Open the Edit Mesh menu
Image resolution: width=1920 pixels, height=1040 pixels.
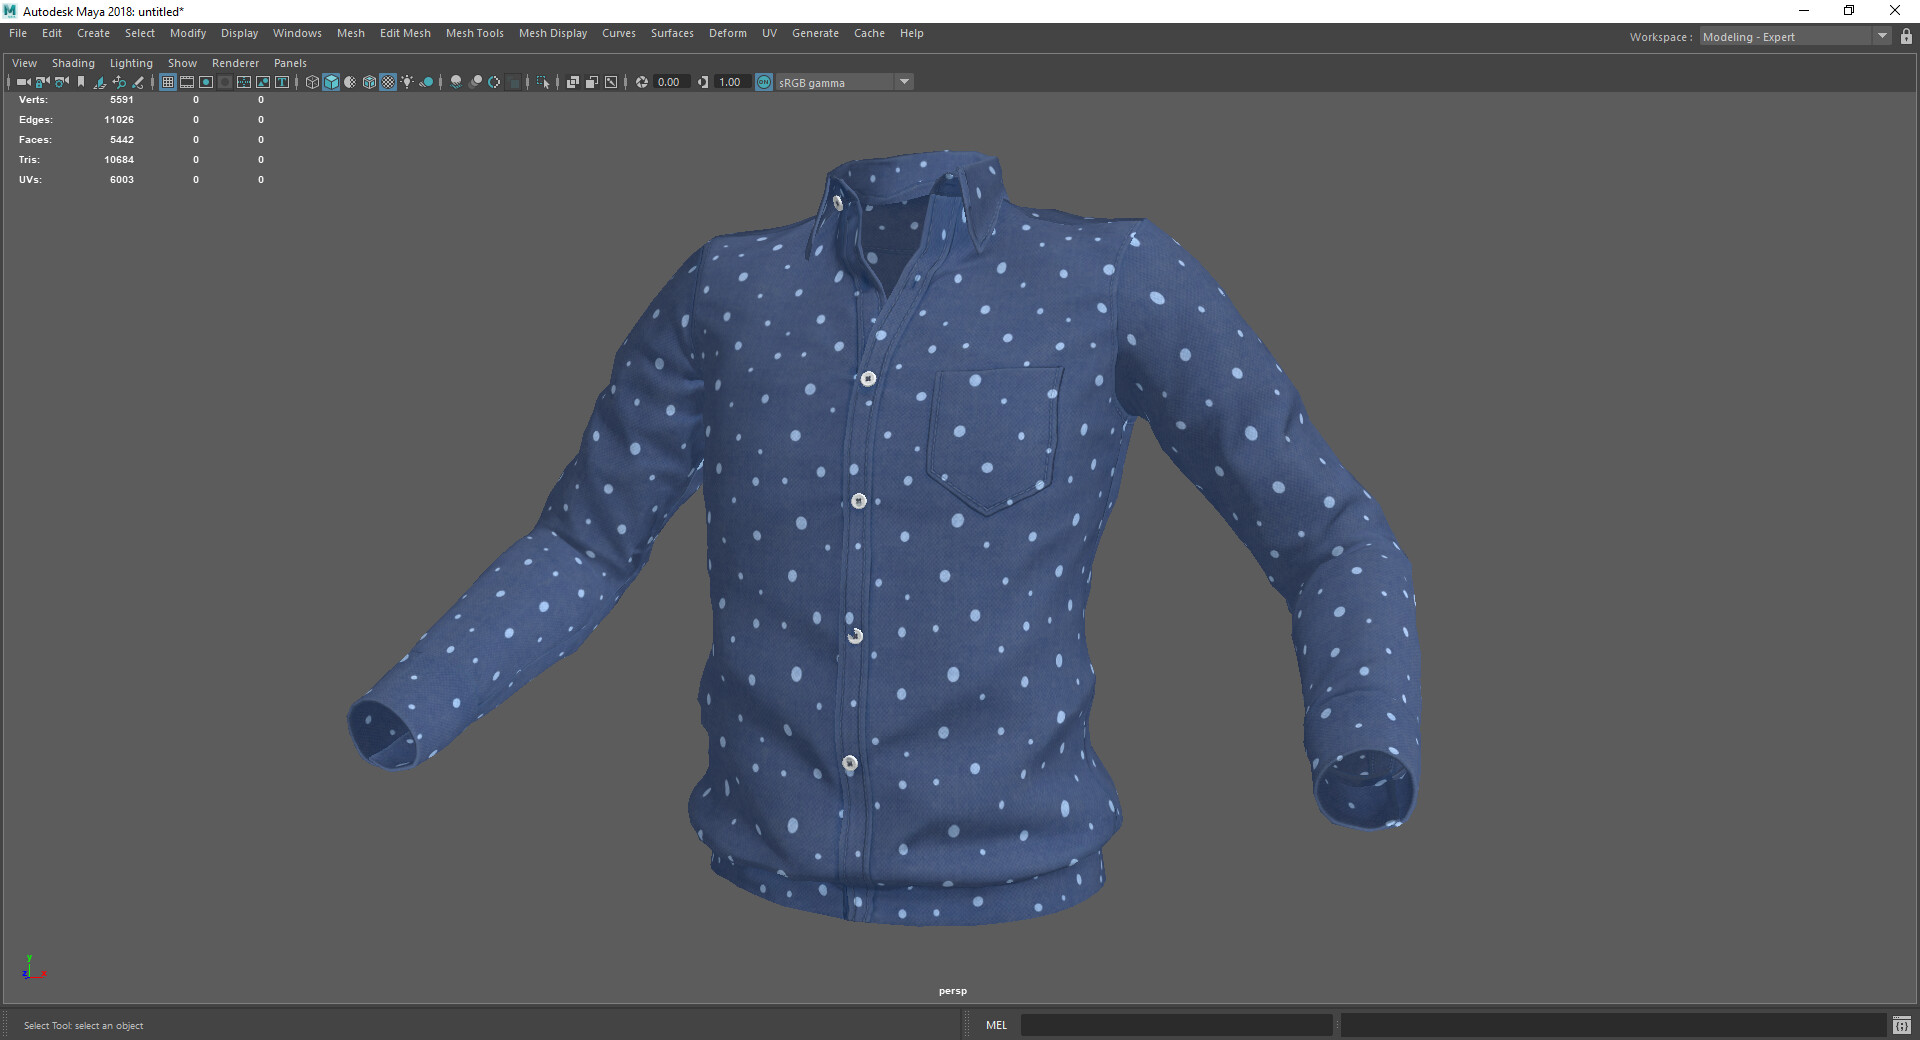[405, 33]
